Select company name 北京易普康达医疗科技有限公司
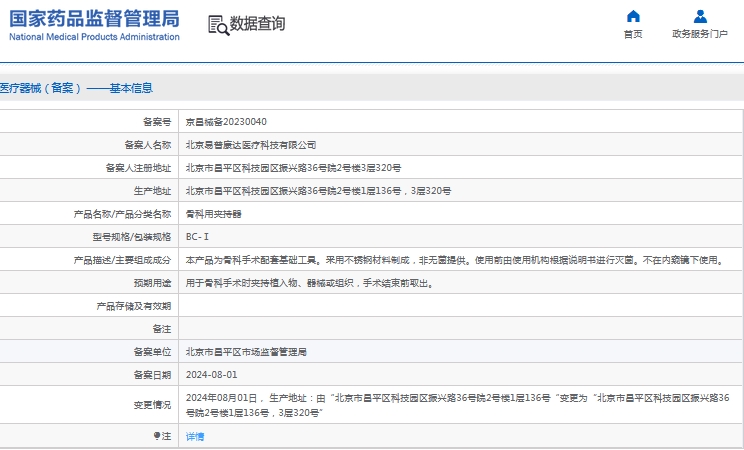 (x=251, y=145)
